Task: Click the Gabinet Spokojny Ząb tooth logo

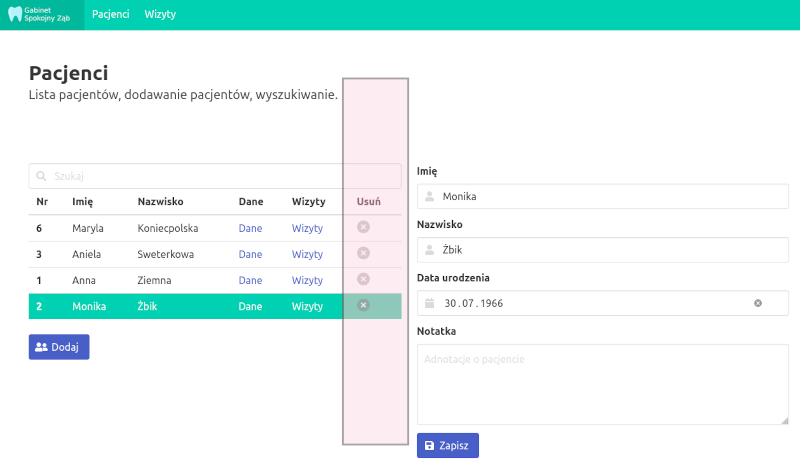Action: pyautogui.click(x=15, y=15)
